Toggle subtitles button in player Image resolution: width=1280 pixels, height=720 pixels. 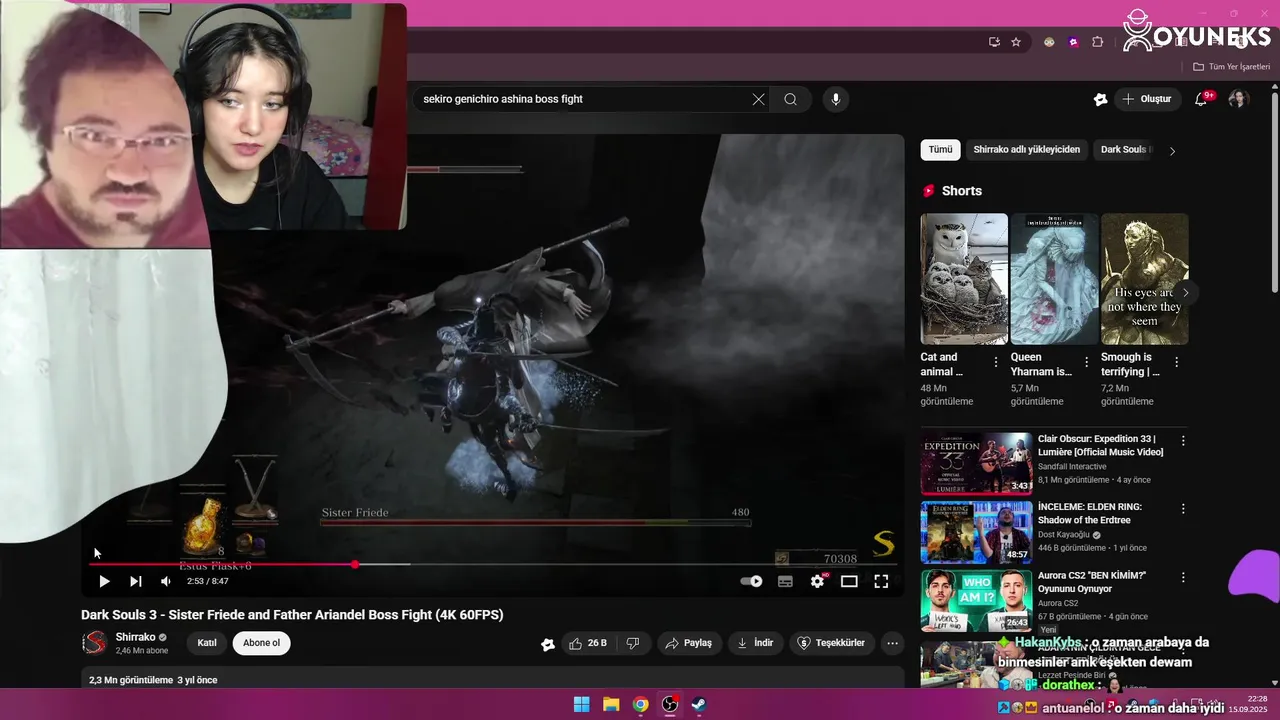point(785,581)
